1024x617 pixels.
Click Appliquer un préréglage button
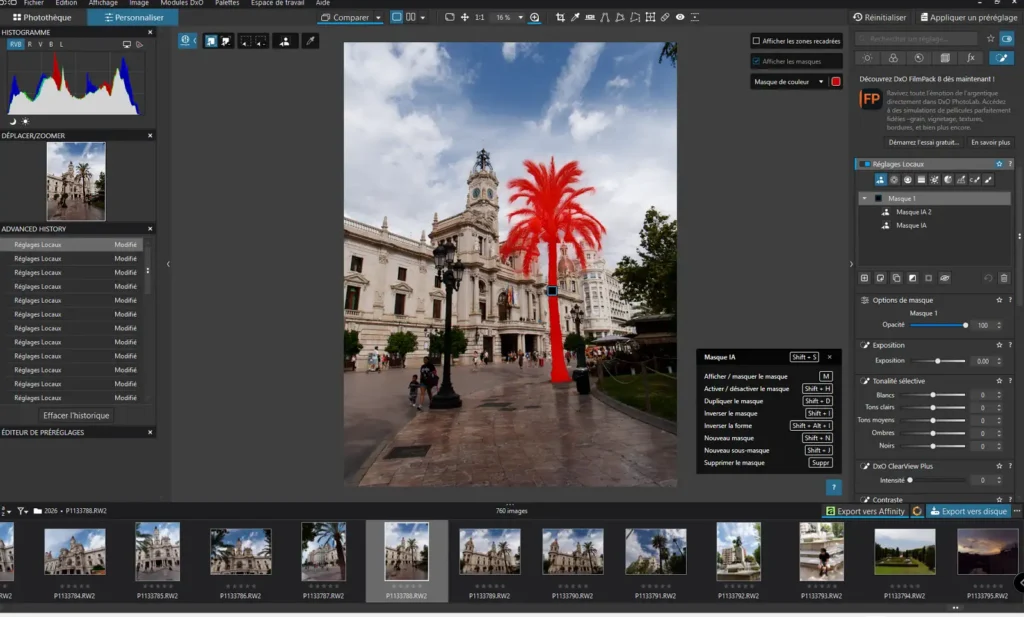tap(968, 18)
